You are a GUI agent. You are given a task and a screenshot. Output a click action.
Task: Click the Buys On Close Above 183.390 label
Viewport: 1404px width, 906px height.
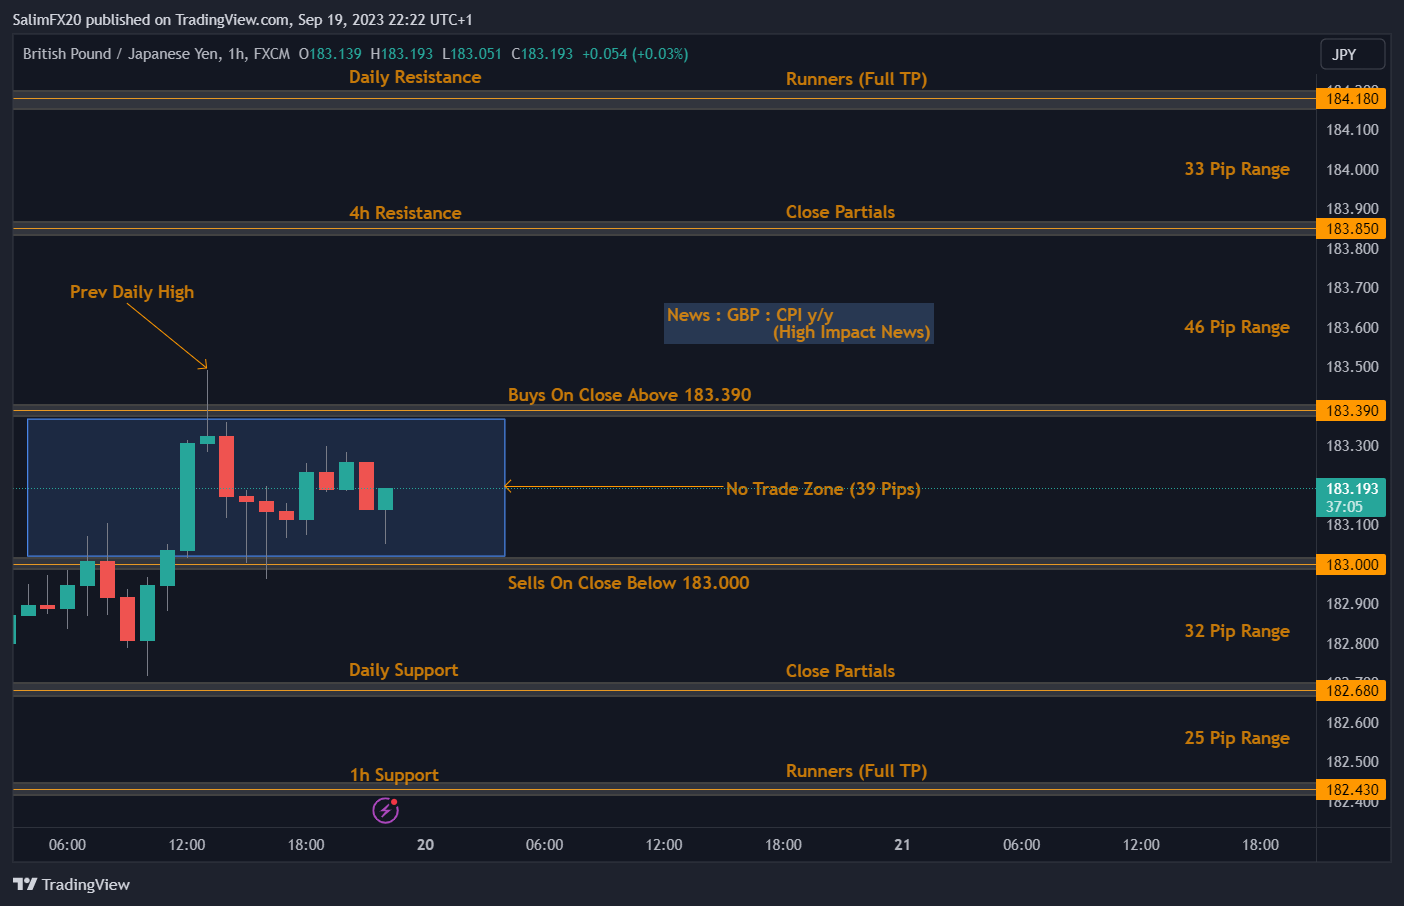pos(629,395)
